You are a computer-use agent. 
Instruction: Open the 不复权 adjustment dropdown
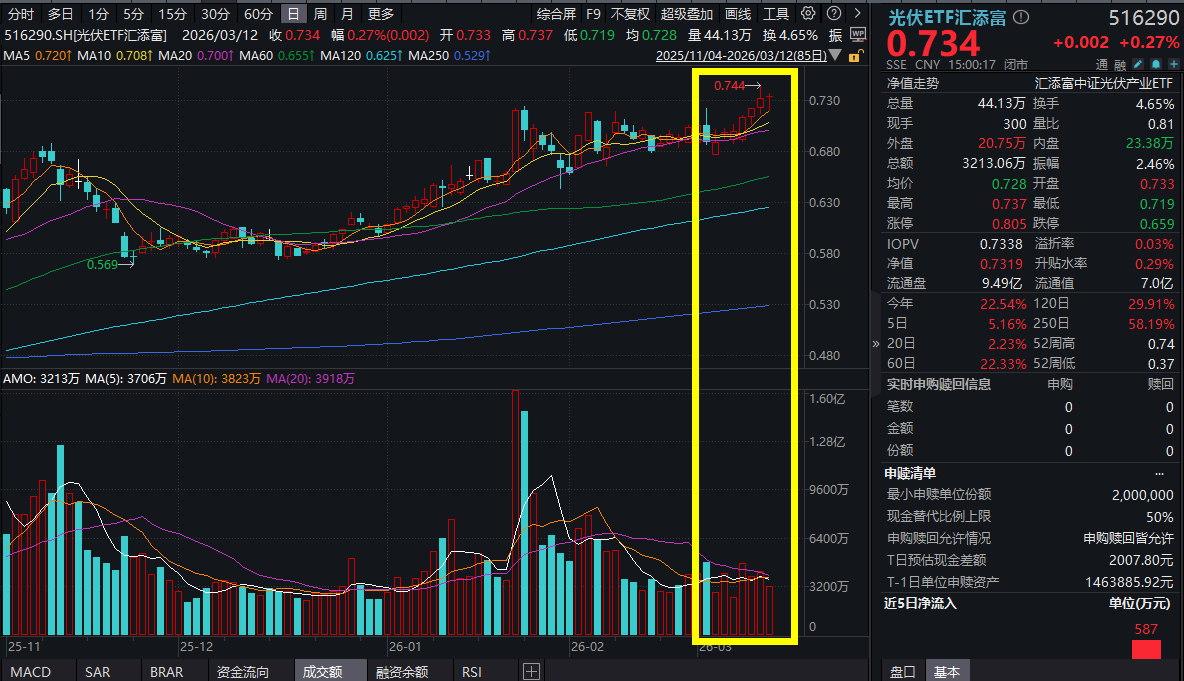click(x=630, y=14)
